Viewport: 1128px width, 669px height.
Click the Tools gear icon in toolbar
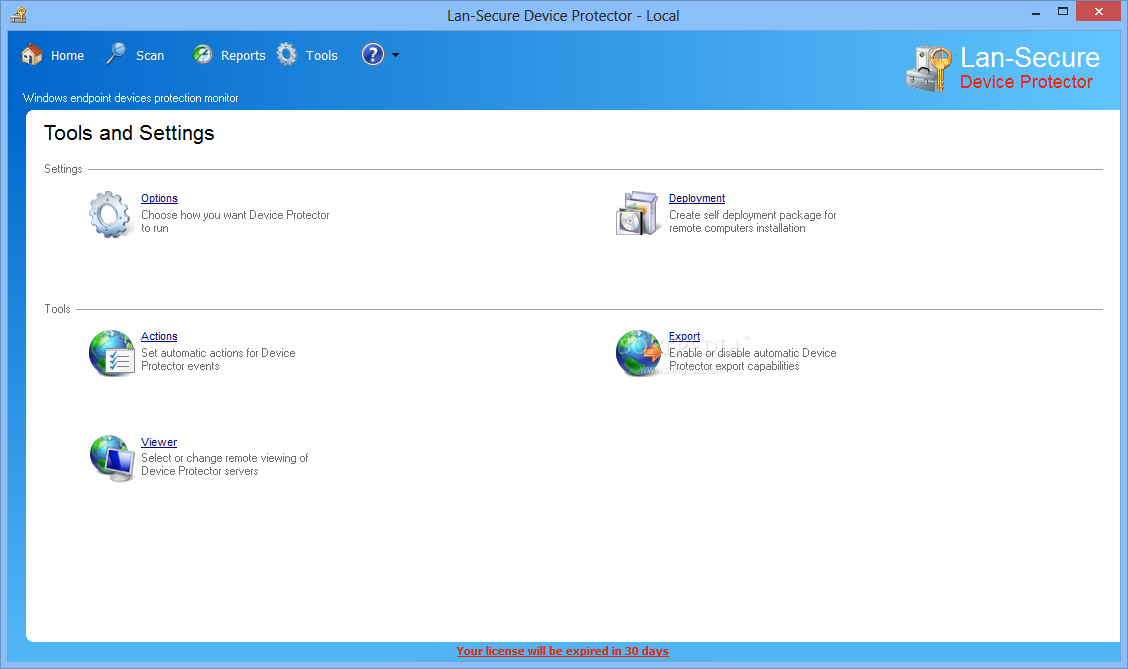287,55
